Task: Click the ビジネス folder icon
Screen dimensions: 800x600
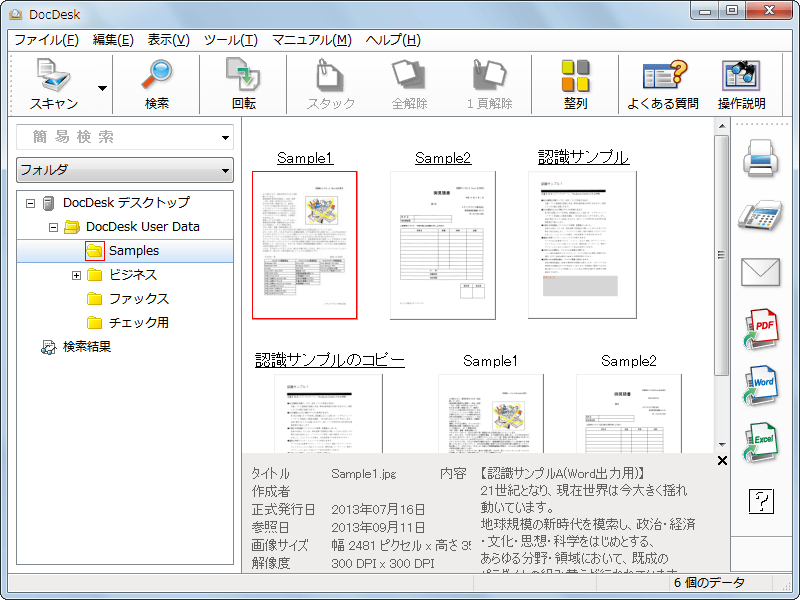Action: pos(94,274)
